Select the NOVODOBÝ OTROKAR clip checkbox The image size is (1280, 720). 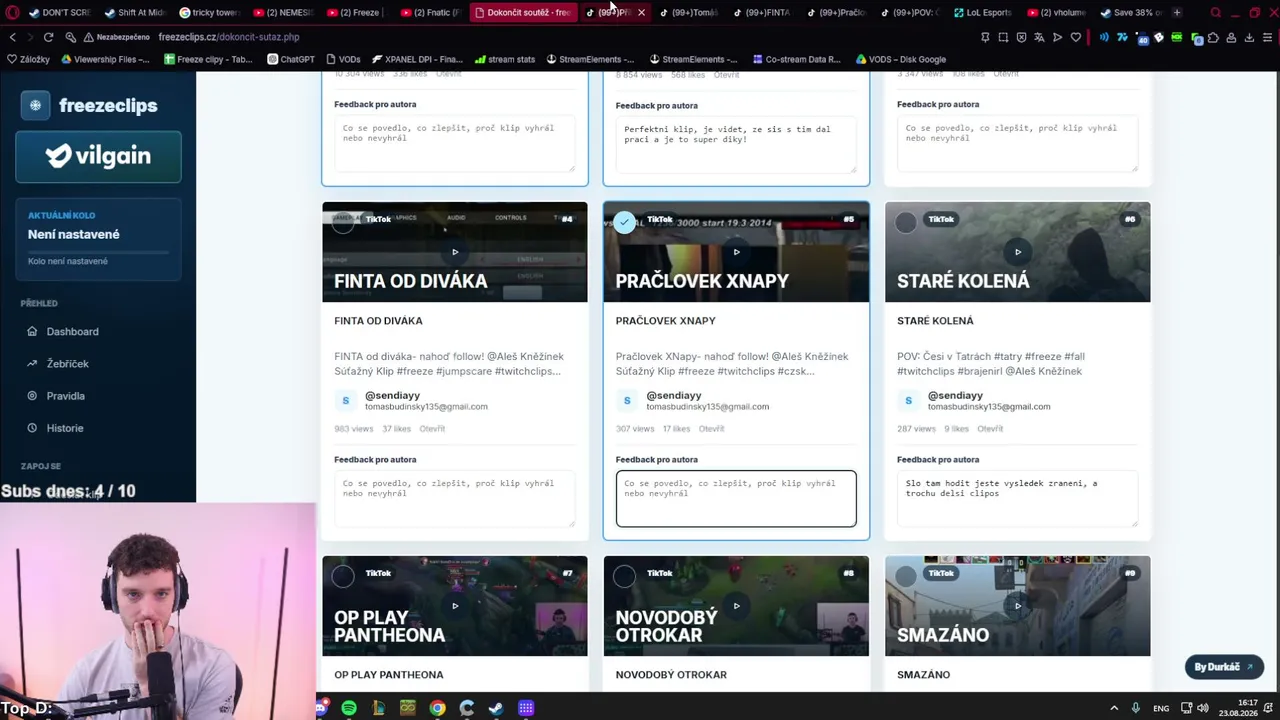pos(625,576)
